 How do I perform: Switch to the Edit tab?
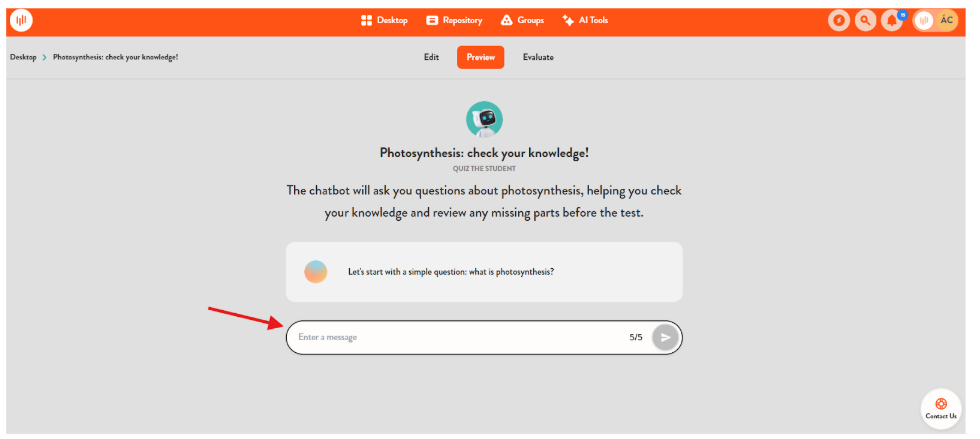coord(431,57)
